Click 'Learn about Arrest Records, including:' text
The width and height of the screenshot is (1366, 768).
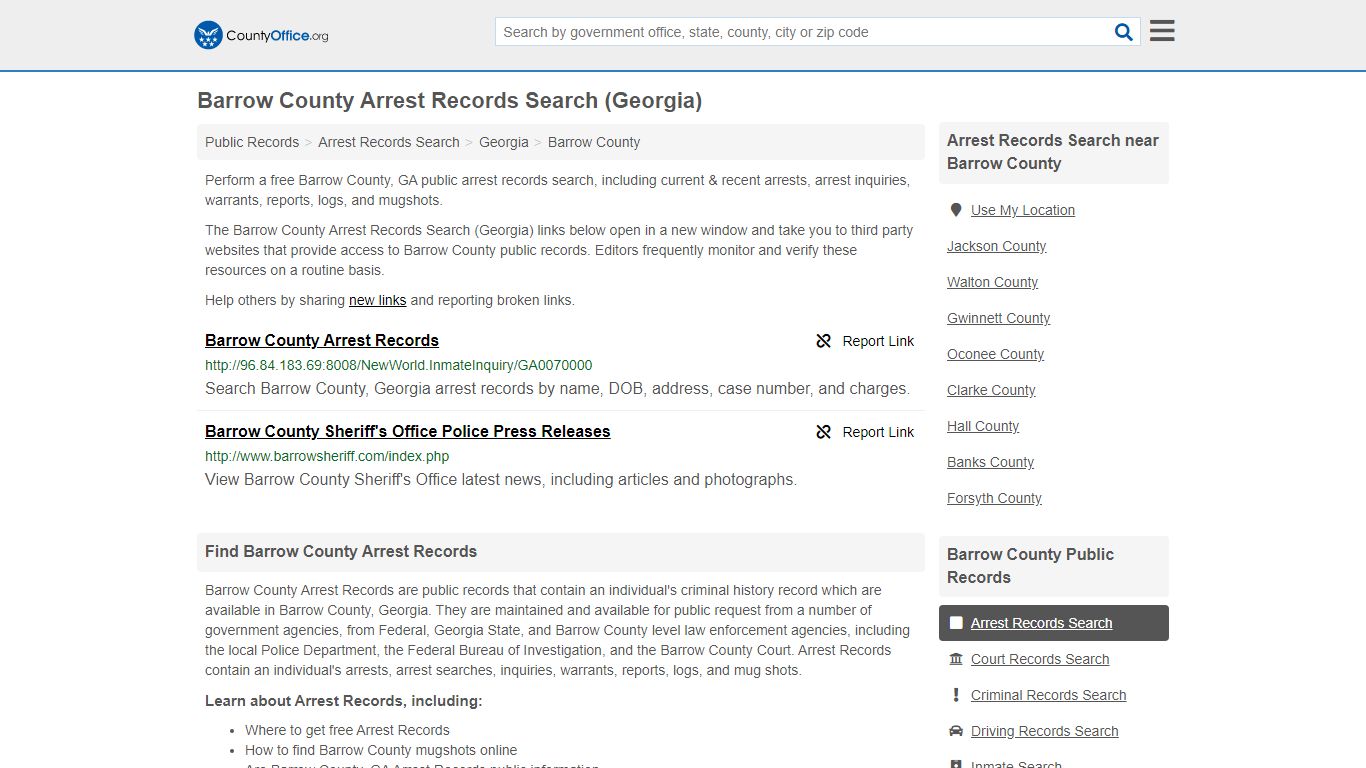click(x=344, y=701)
